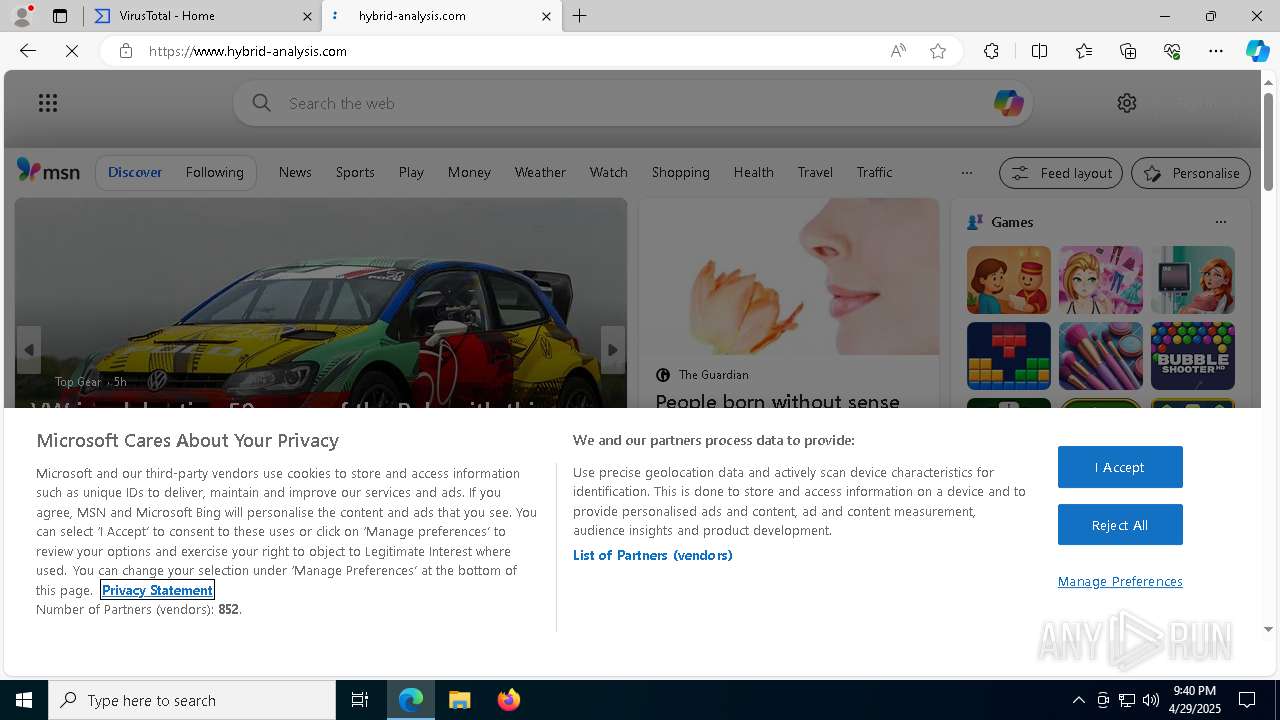View site information lock icon
Screen dimensions: 1280x720
[126, 51]
